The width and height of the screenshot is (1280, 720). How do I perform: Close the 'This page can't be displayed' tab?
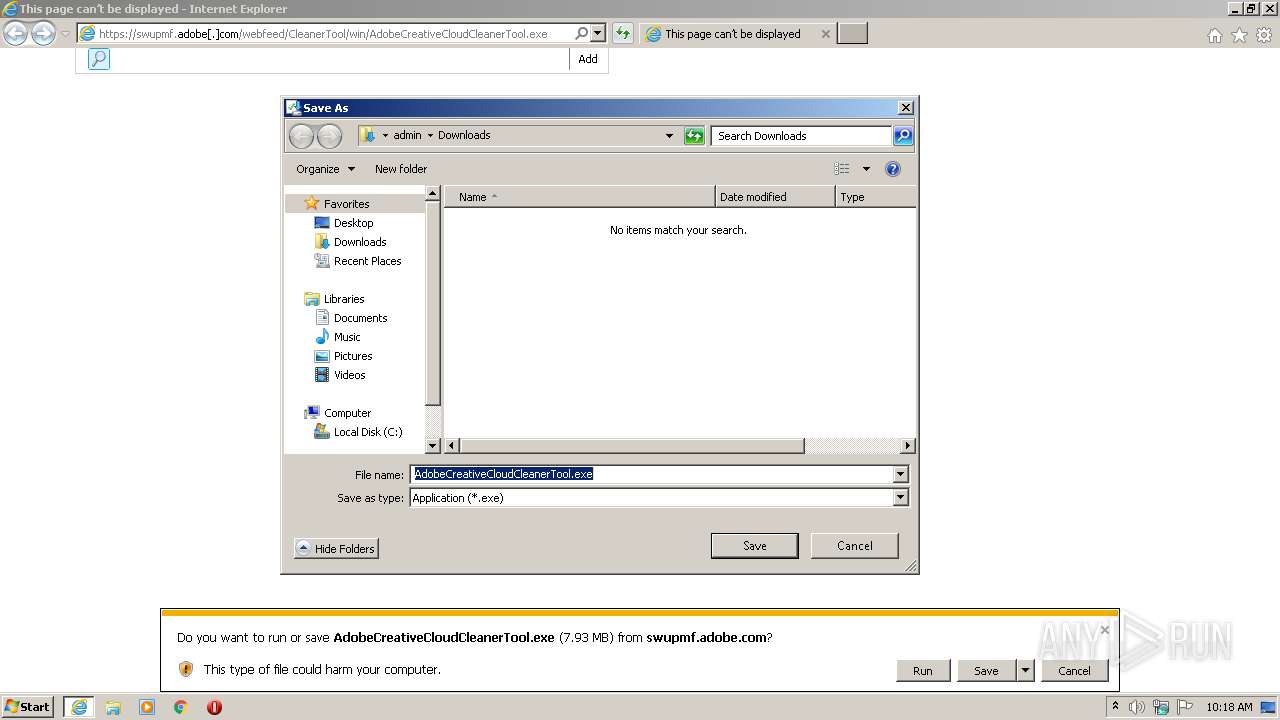pyautogui.click(x=825, y=34)
